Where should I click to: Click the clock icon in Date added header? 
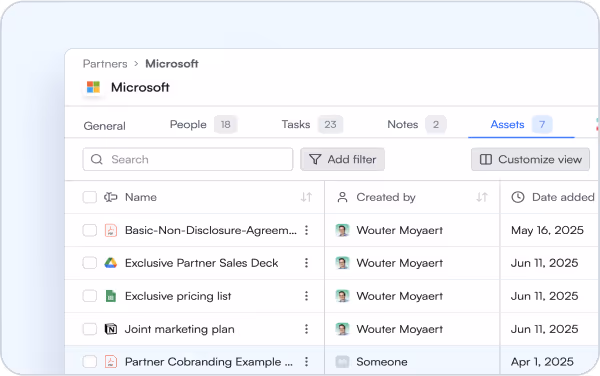click(x=518, y=197)
